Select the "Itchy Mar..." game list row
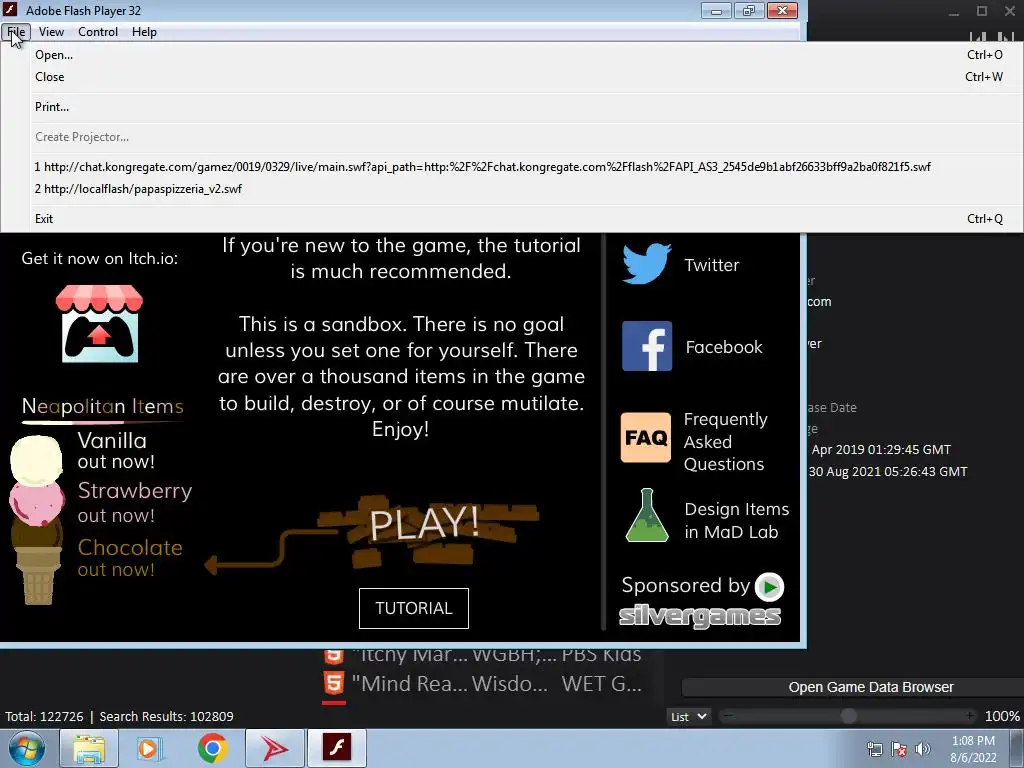Viewport: 1024px width, 768px height. pyautogui.click(x=483, y=654)
